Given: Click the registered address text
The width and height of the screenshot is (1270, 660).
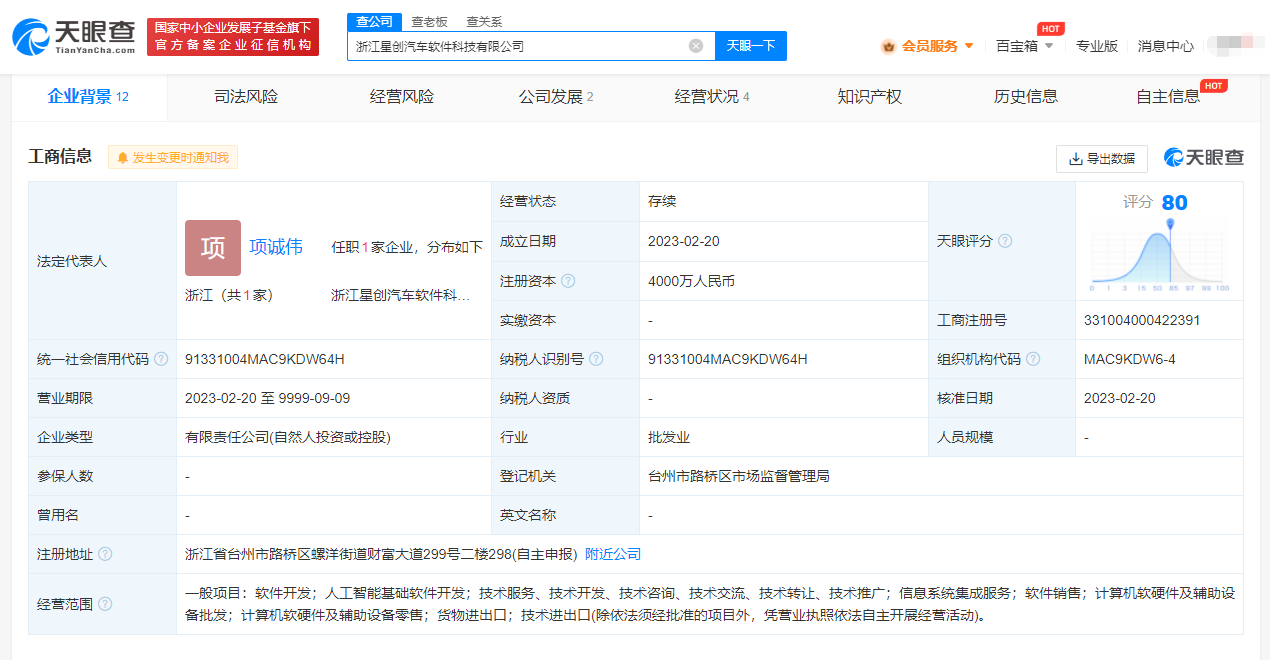Looking at the screenshot, I should pos(381,555).
